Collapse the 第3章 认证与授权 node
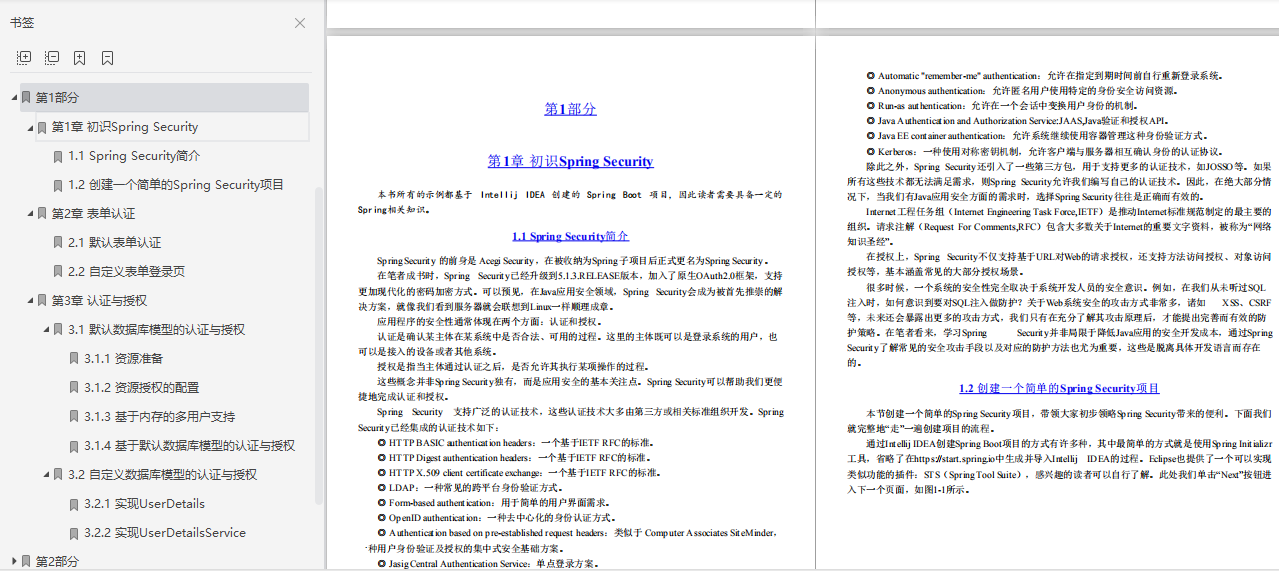The width and height of the screenshot is (1279, 571). coord(30,301)
